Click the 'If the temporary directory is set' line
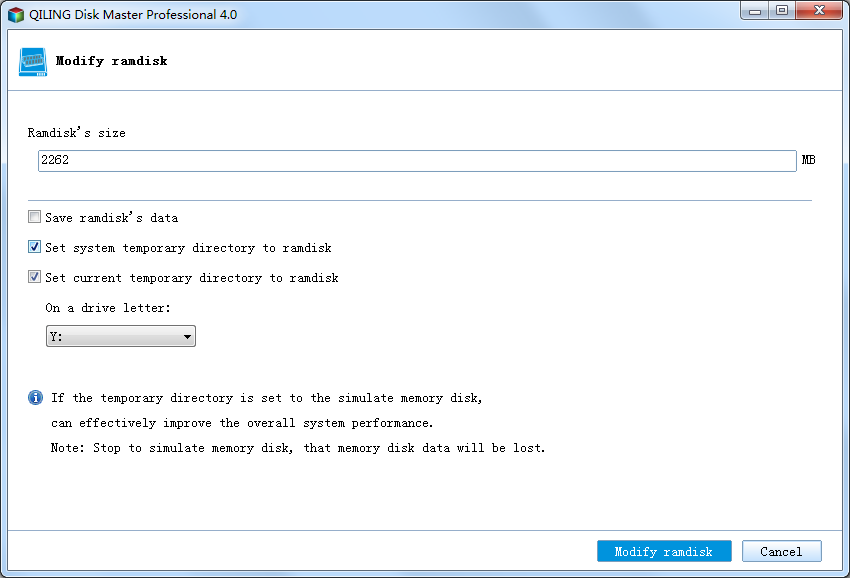This screenshot has width=850, height=578. pyautogui.click(x=266, y=398)
